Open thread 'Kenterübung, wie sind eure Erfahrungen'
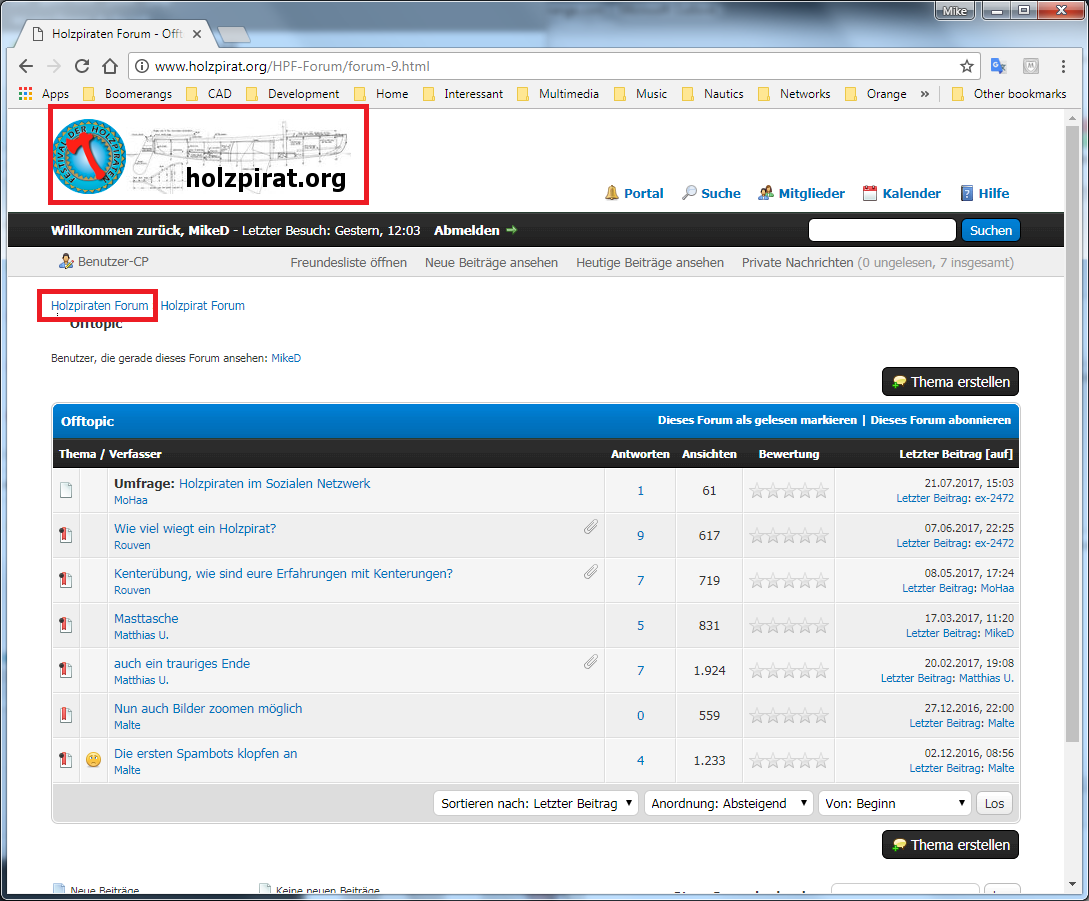The height and width of the screenshot is (901, 1089). 283,574
